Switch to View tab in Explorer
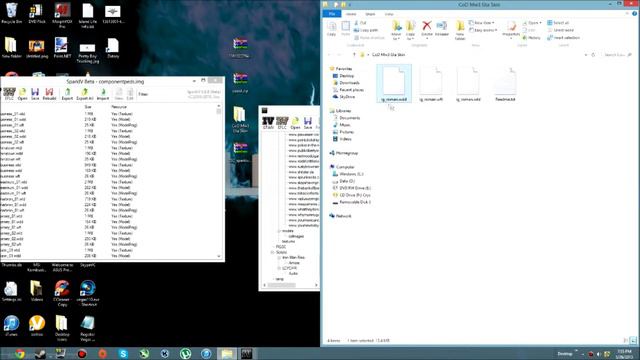The height and width of the screenshot is (360, 640). (x=389, y=14)
